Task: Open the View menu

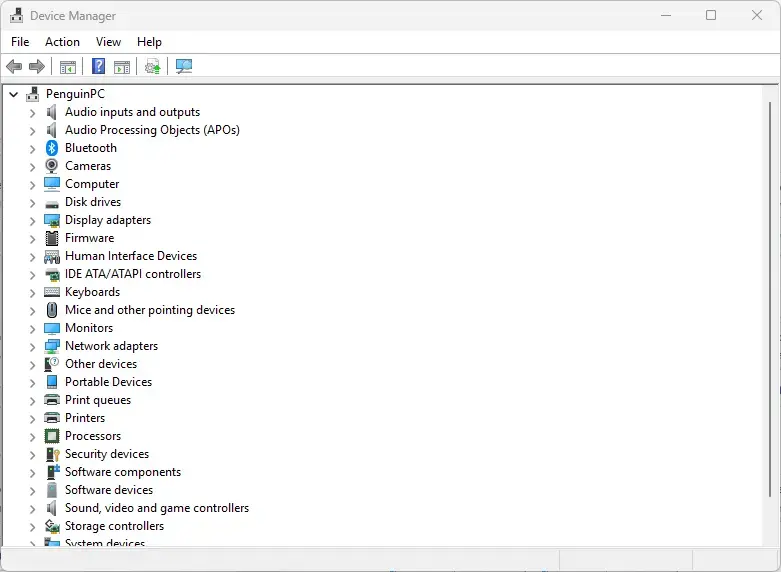Action: tap(108, 42)
